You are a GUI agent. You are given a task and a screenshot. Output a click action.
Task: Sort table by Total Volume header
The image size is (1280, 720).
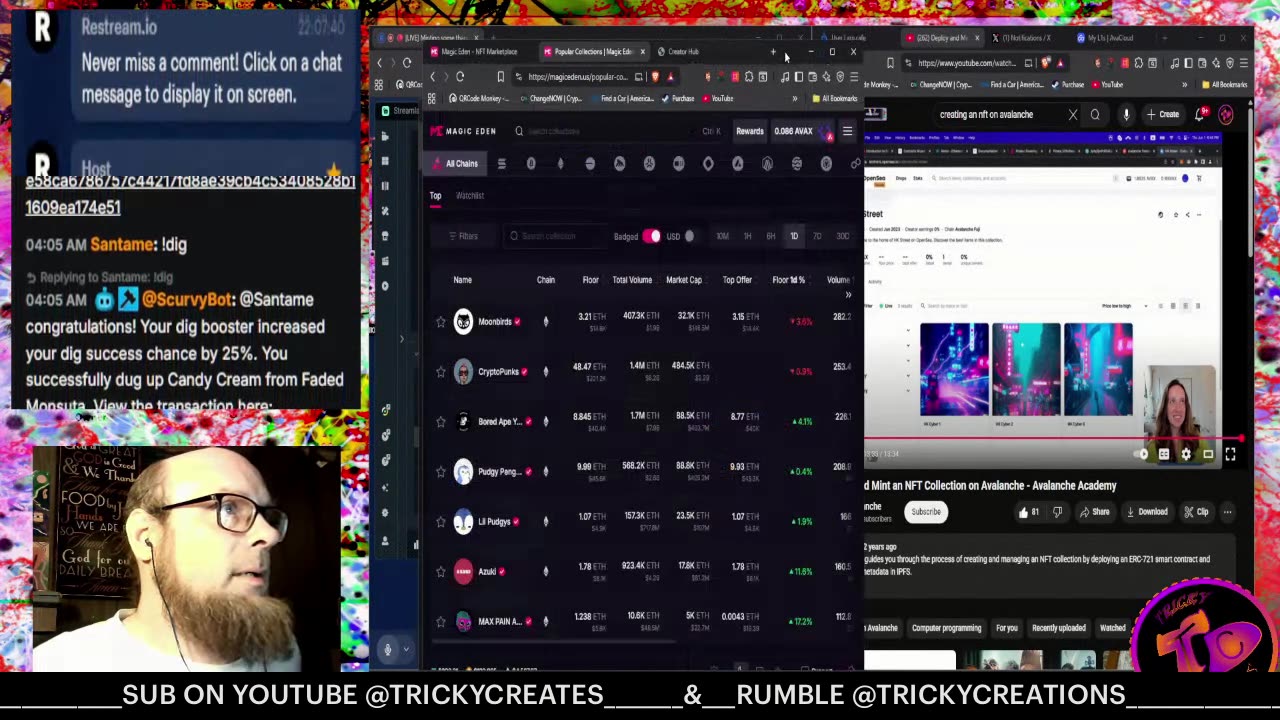632,280
